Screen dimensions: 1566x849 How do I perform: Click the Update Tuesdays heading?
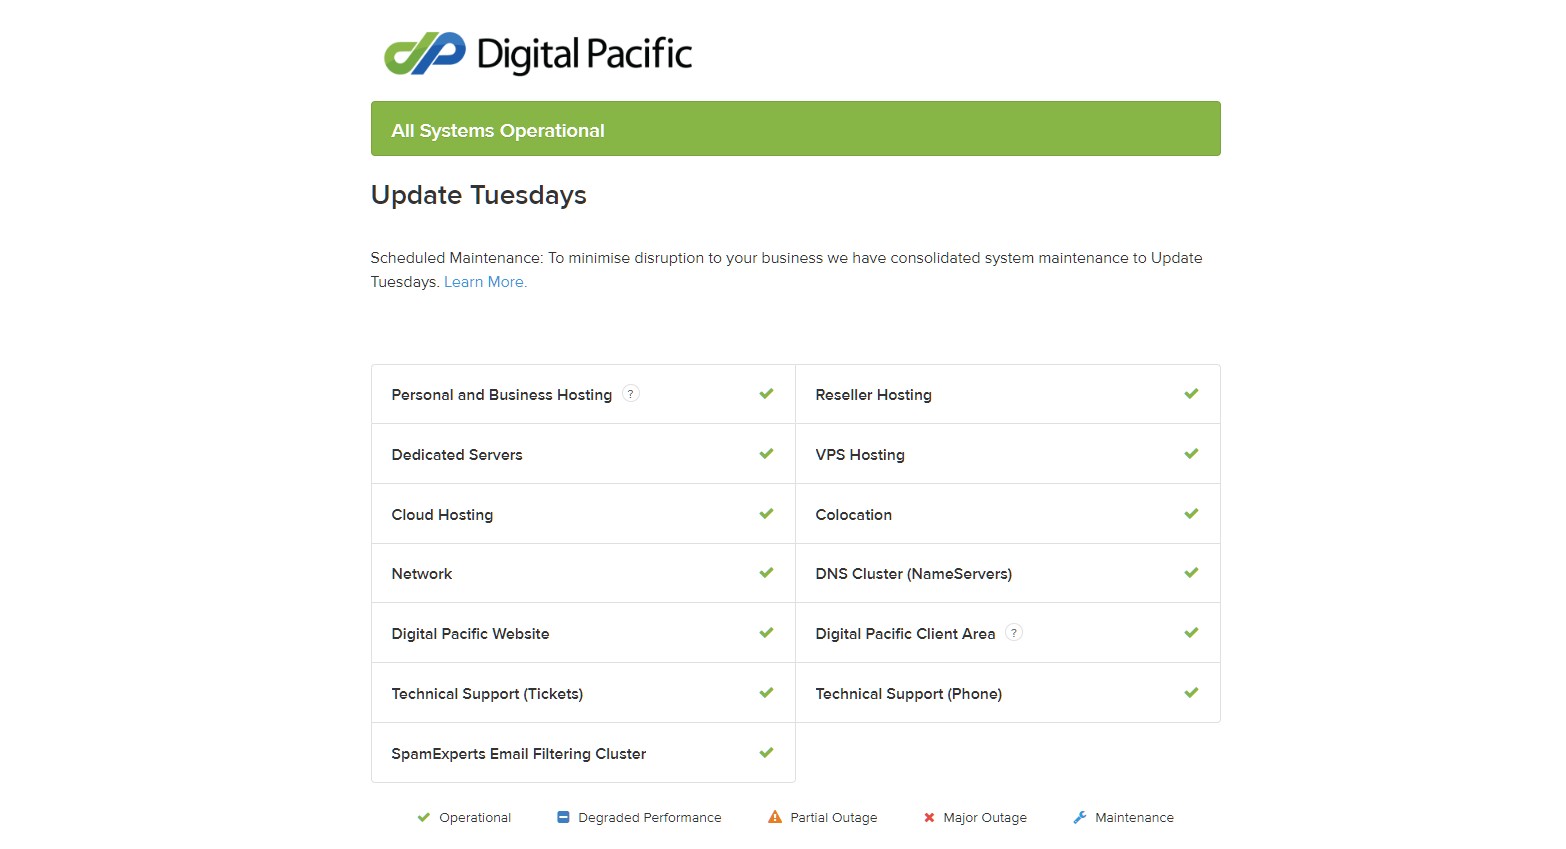tap(478, 195)
